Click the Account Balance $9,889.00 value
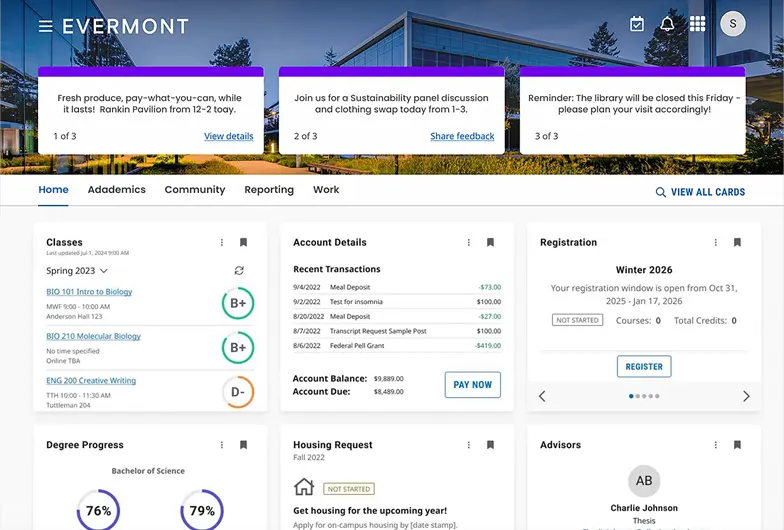784x530 pixels. tap(388, 378)
